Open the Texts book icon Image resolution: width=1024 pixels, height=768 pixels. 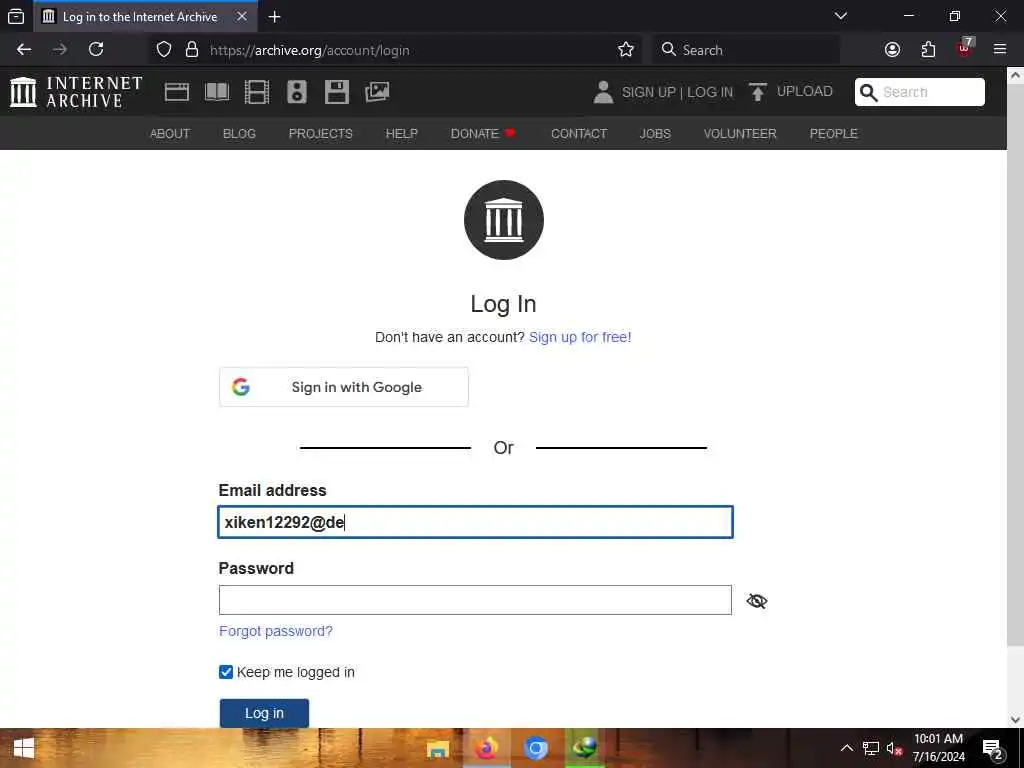[x=217, y=92]
